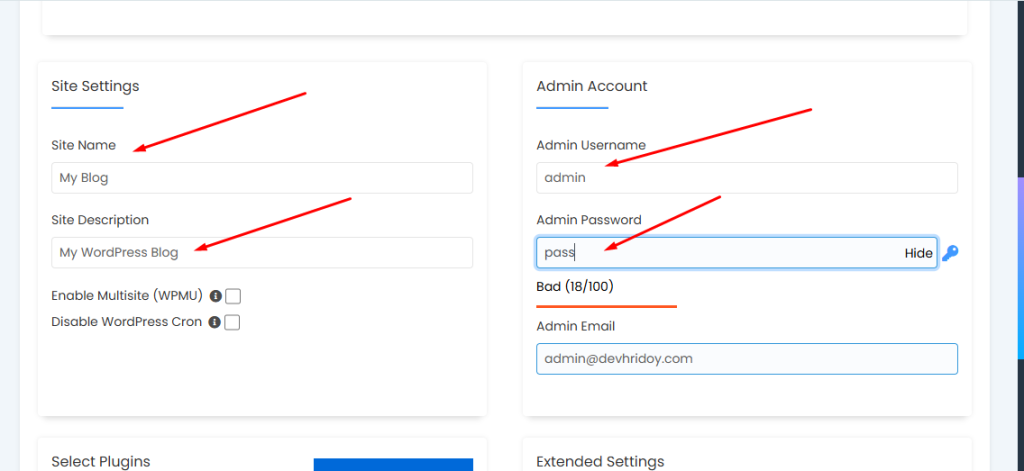Open the Select Plugins section heading
The width and height of the screenshot is (1024, 471).
(x=101, y=461)
